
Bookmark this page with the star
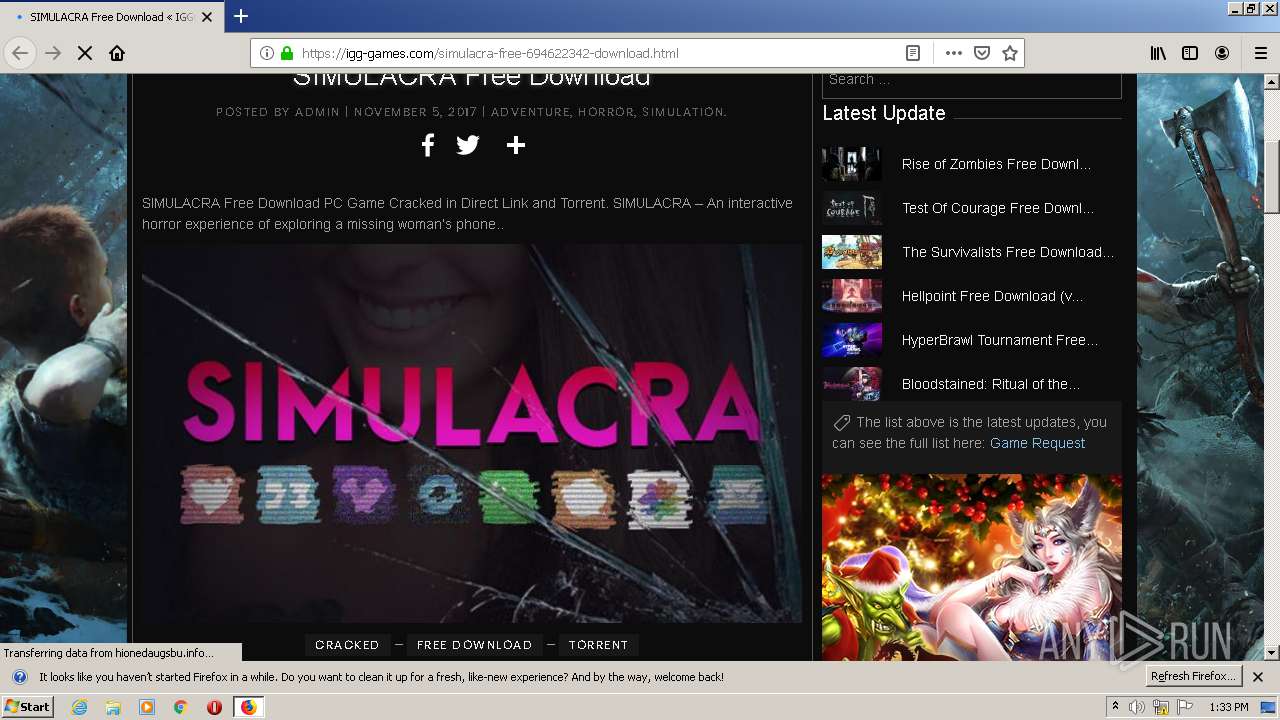pos(1010,53)
